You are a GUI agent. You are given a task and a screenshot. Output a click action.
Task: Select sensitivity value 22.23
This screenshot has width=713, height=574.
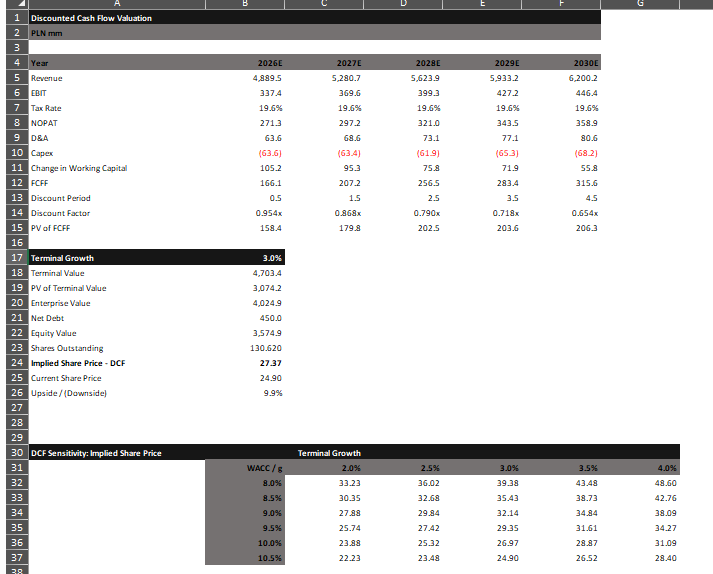(x=349, y=558)
